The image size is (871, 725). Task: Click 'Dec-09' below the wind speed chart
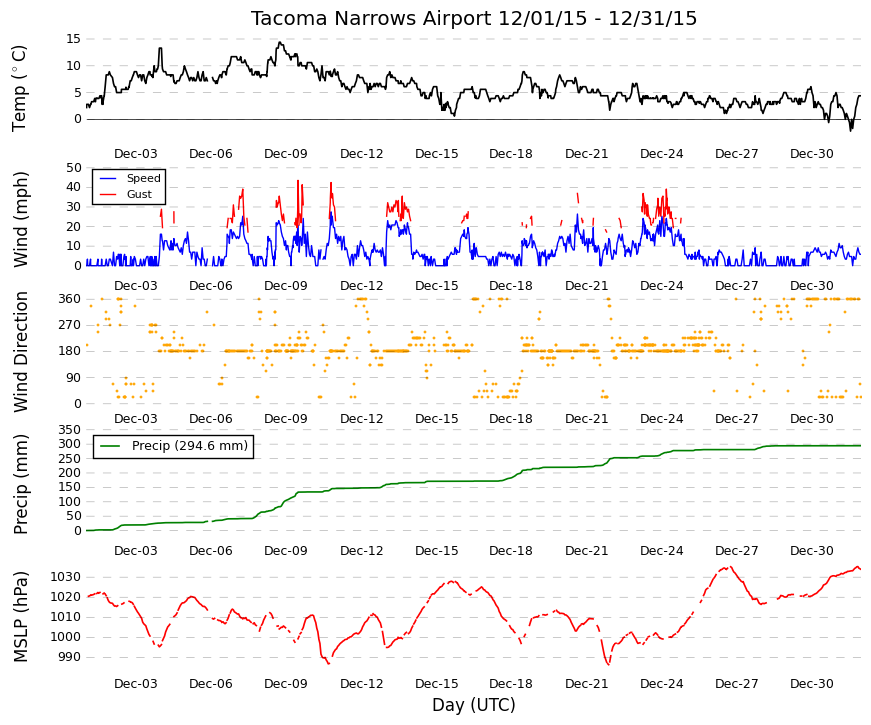[286, 286]
